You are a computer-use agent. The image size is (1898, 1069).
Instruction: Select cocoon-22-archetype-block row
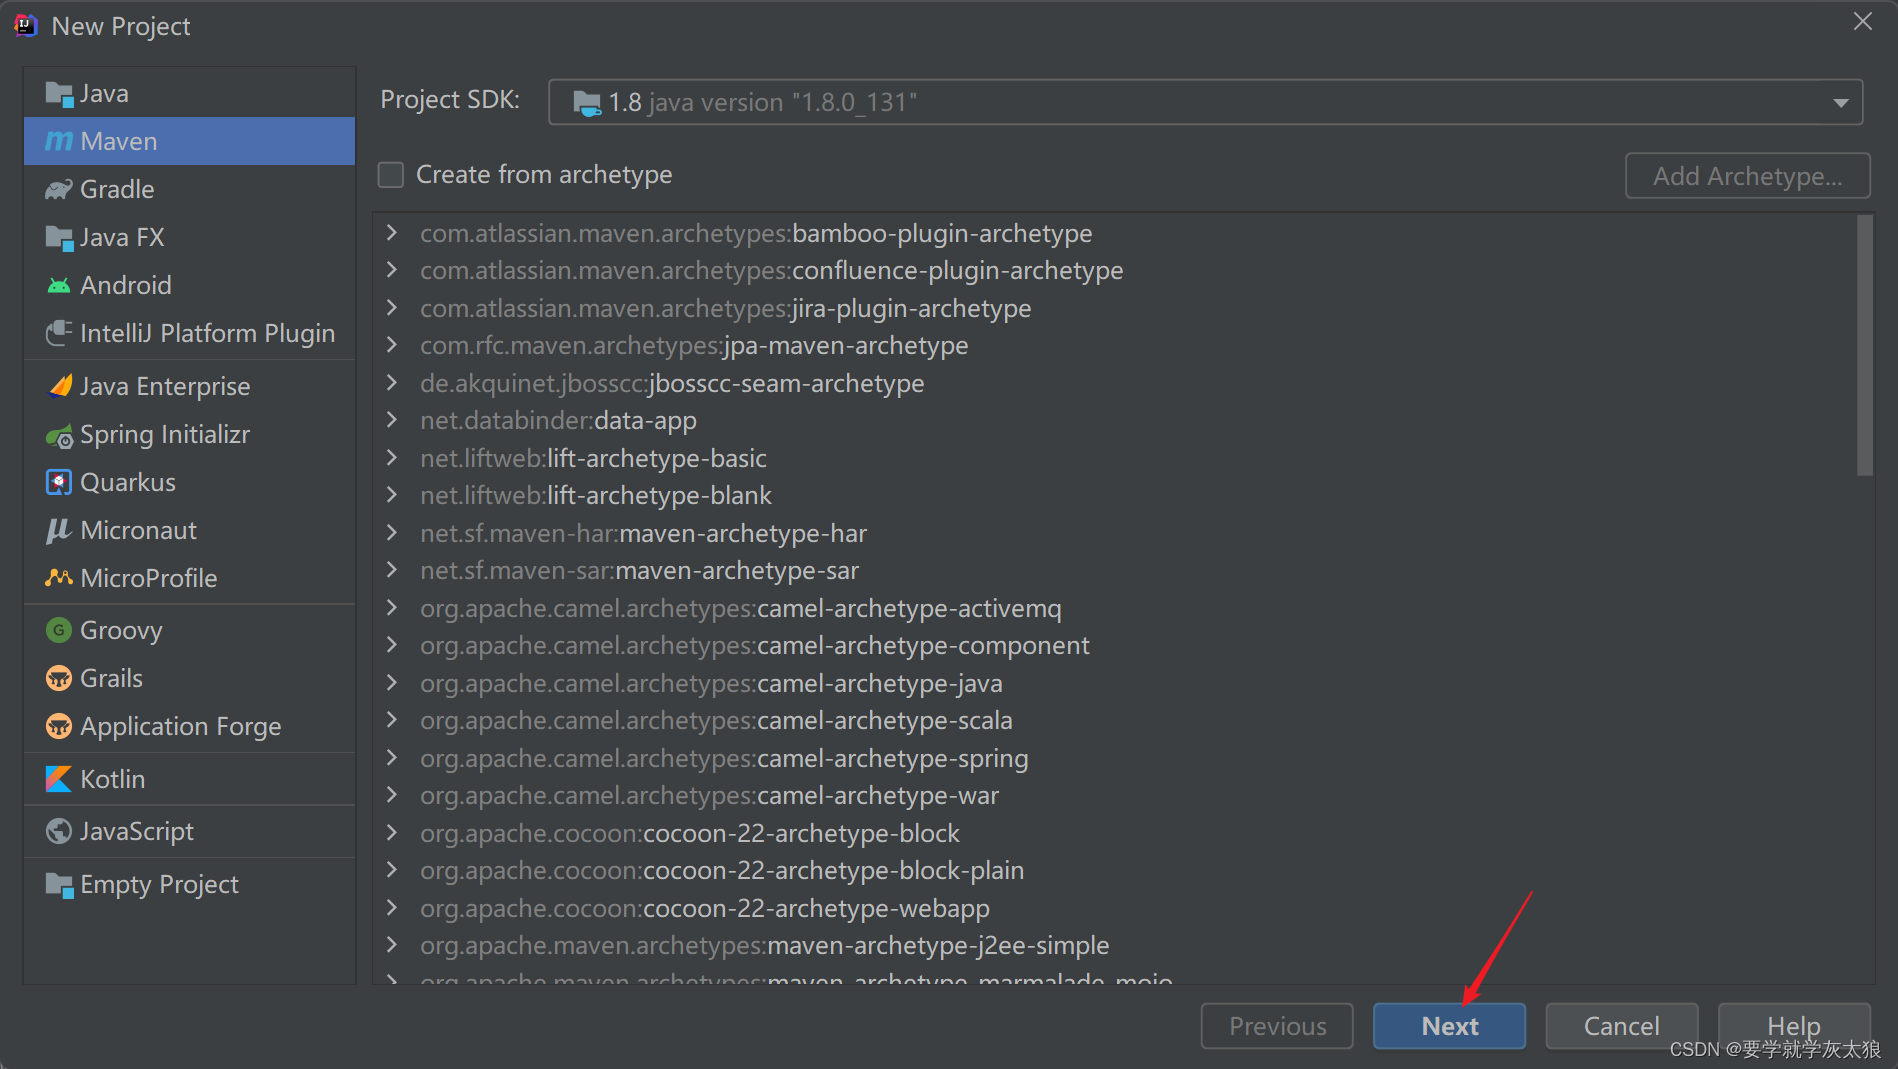click(1115, 833)
